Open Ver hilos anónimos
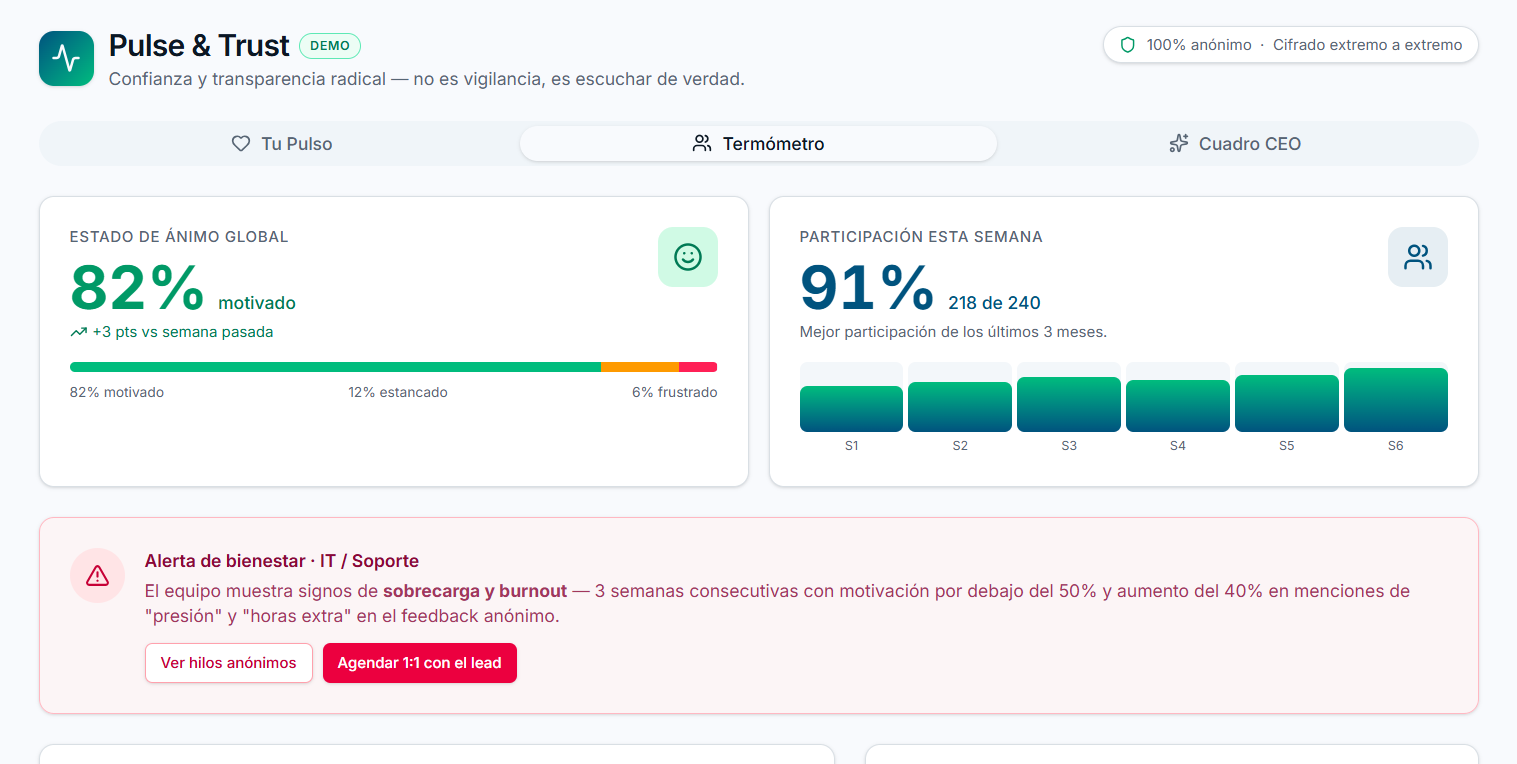The width and height of the screenshot is (1517, 764). click(x=229, y=663)
